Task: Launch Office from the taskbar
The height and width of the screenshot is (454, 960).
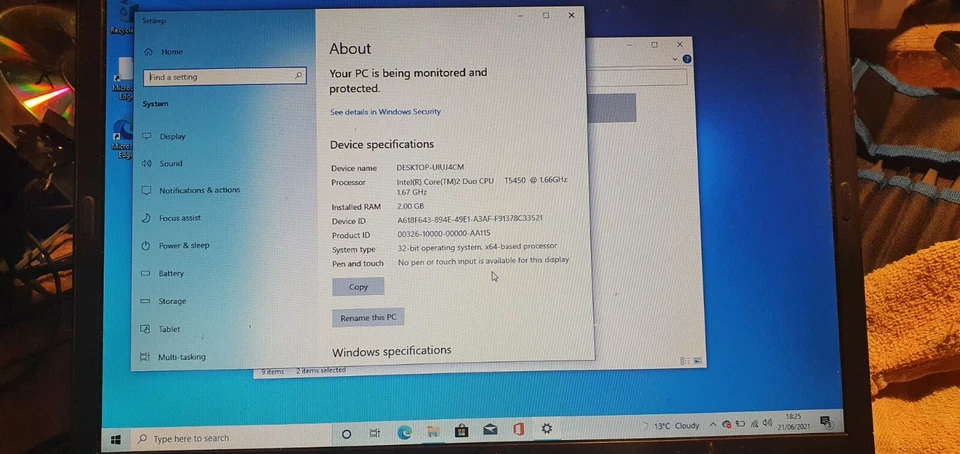Action: pos(518,430)
